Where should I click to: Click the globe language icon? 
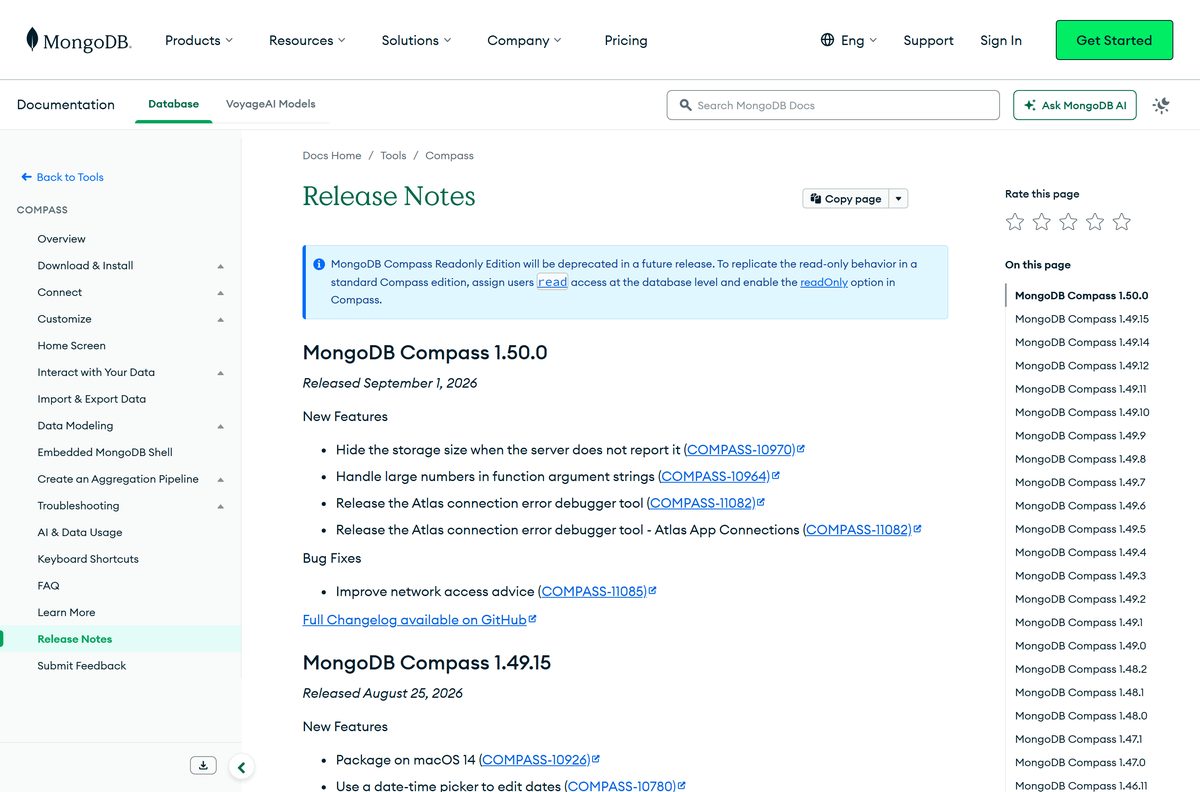point(827,40)
